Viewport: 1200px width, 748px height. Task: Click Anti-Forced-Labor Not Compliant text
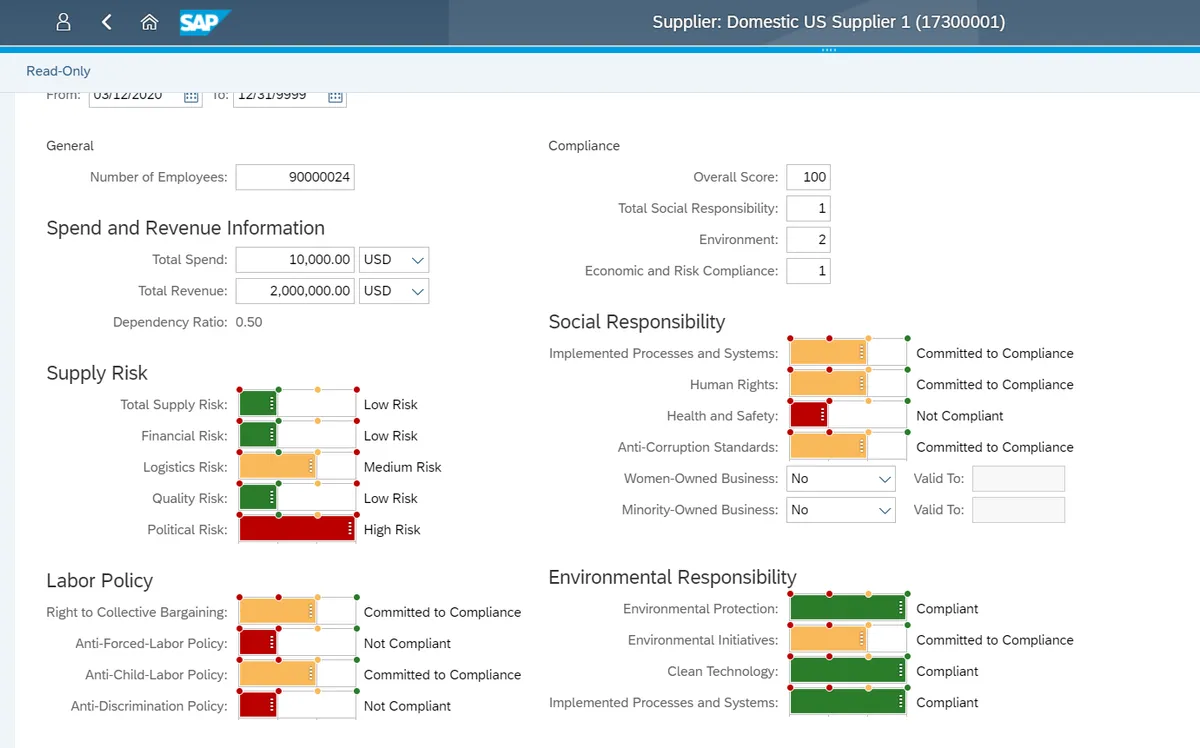coord(407,644)
